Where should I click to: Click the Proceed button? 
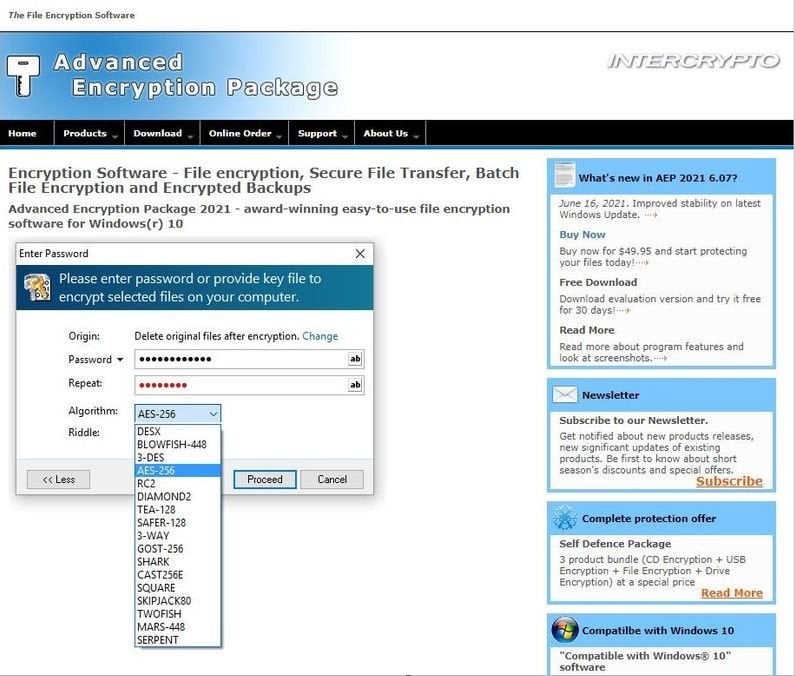(265, 479)
